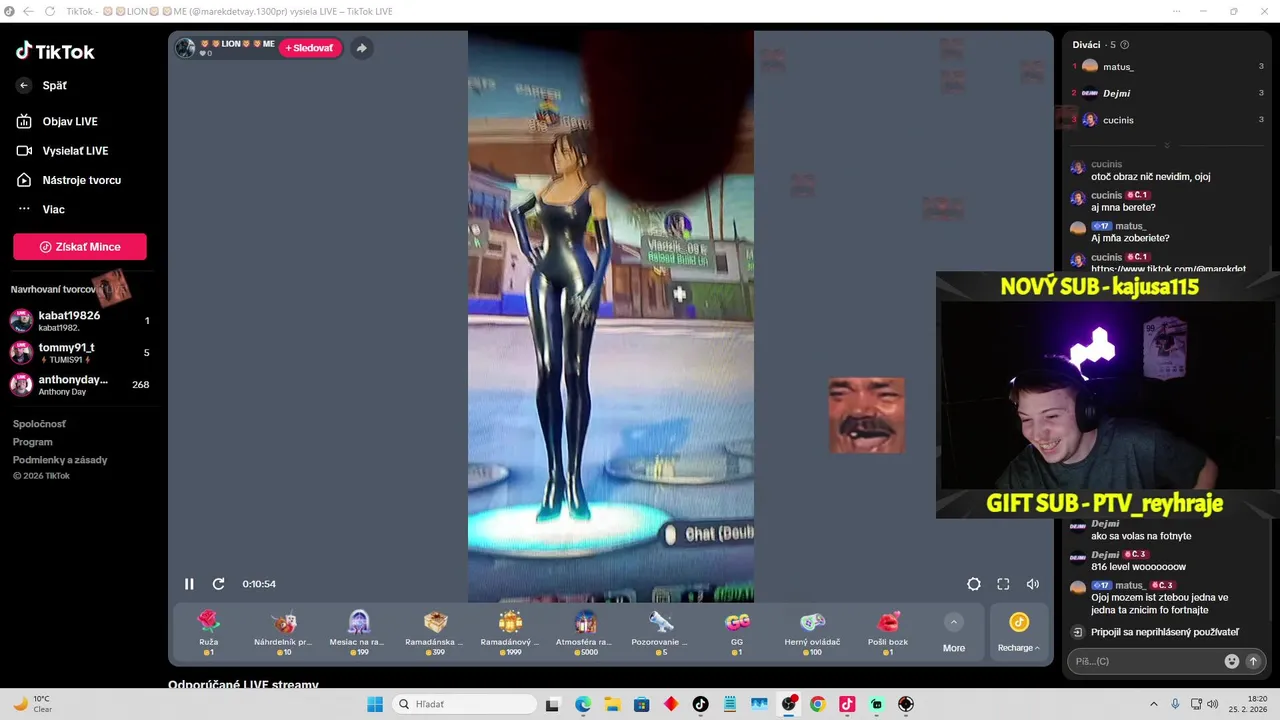
Task: Send the Ramadánska gift for 399 coins
Action: [434, 633]
